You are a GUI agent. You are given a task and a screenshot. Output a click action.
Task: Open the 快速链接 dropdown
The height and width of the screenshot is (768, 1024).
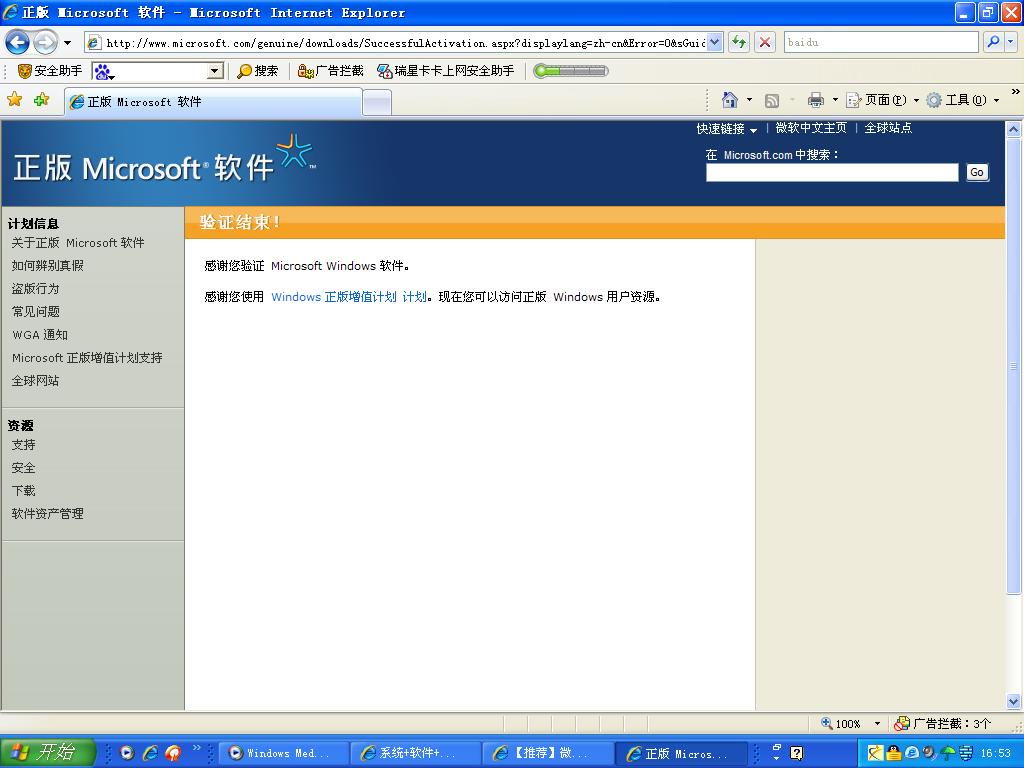click(x=726, y=129)
